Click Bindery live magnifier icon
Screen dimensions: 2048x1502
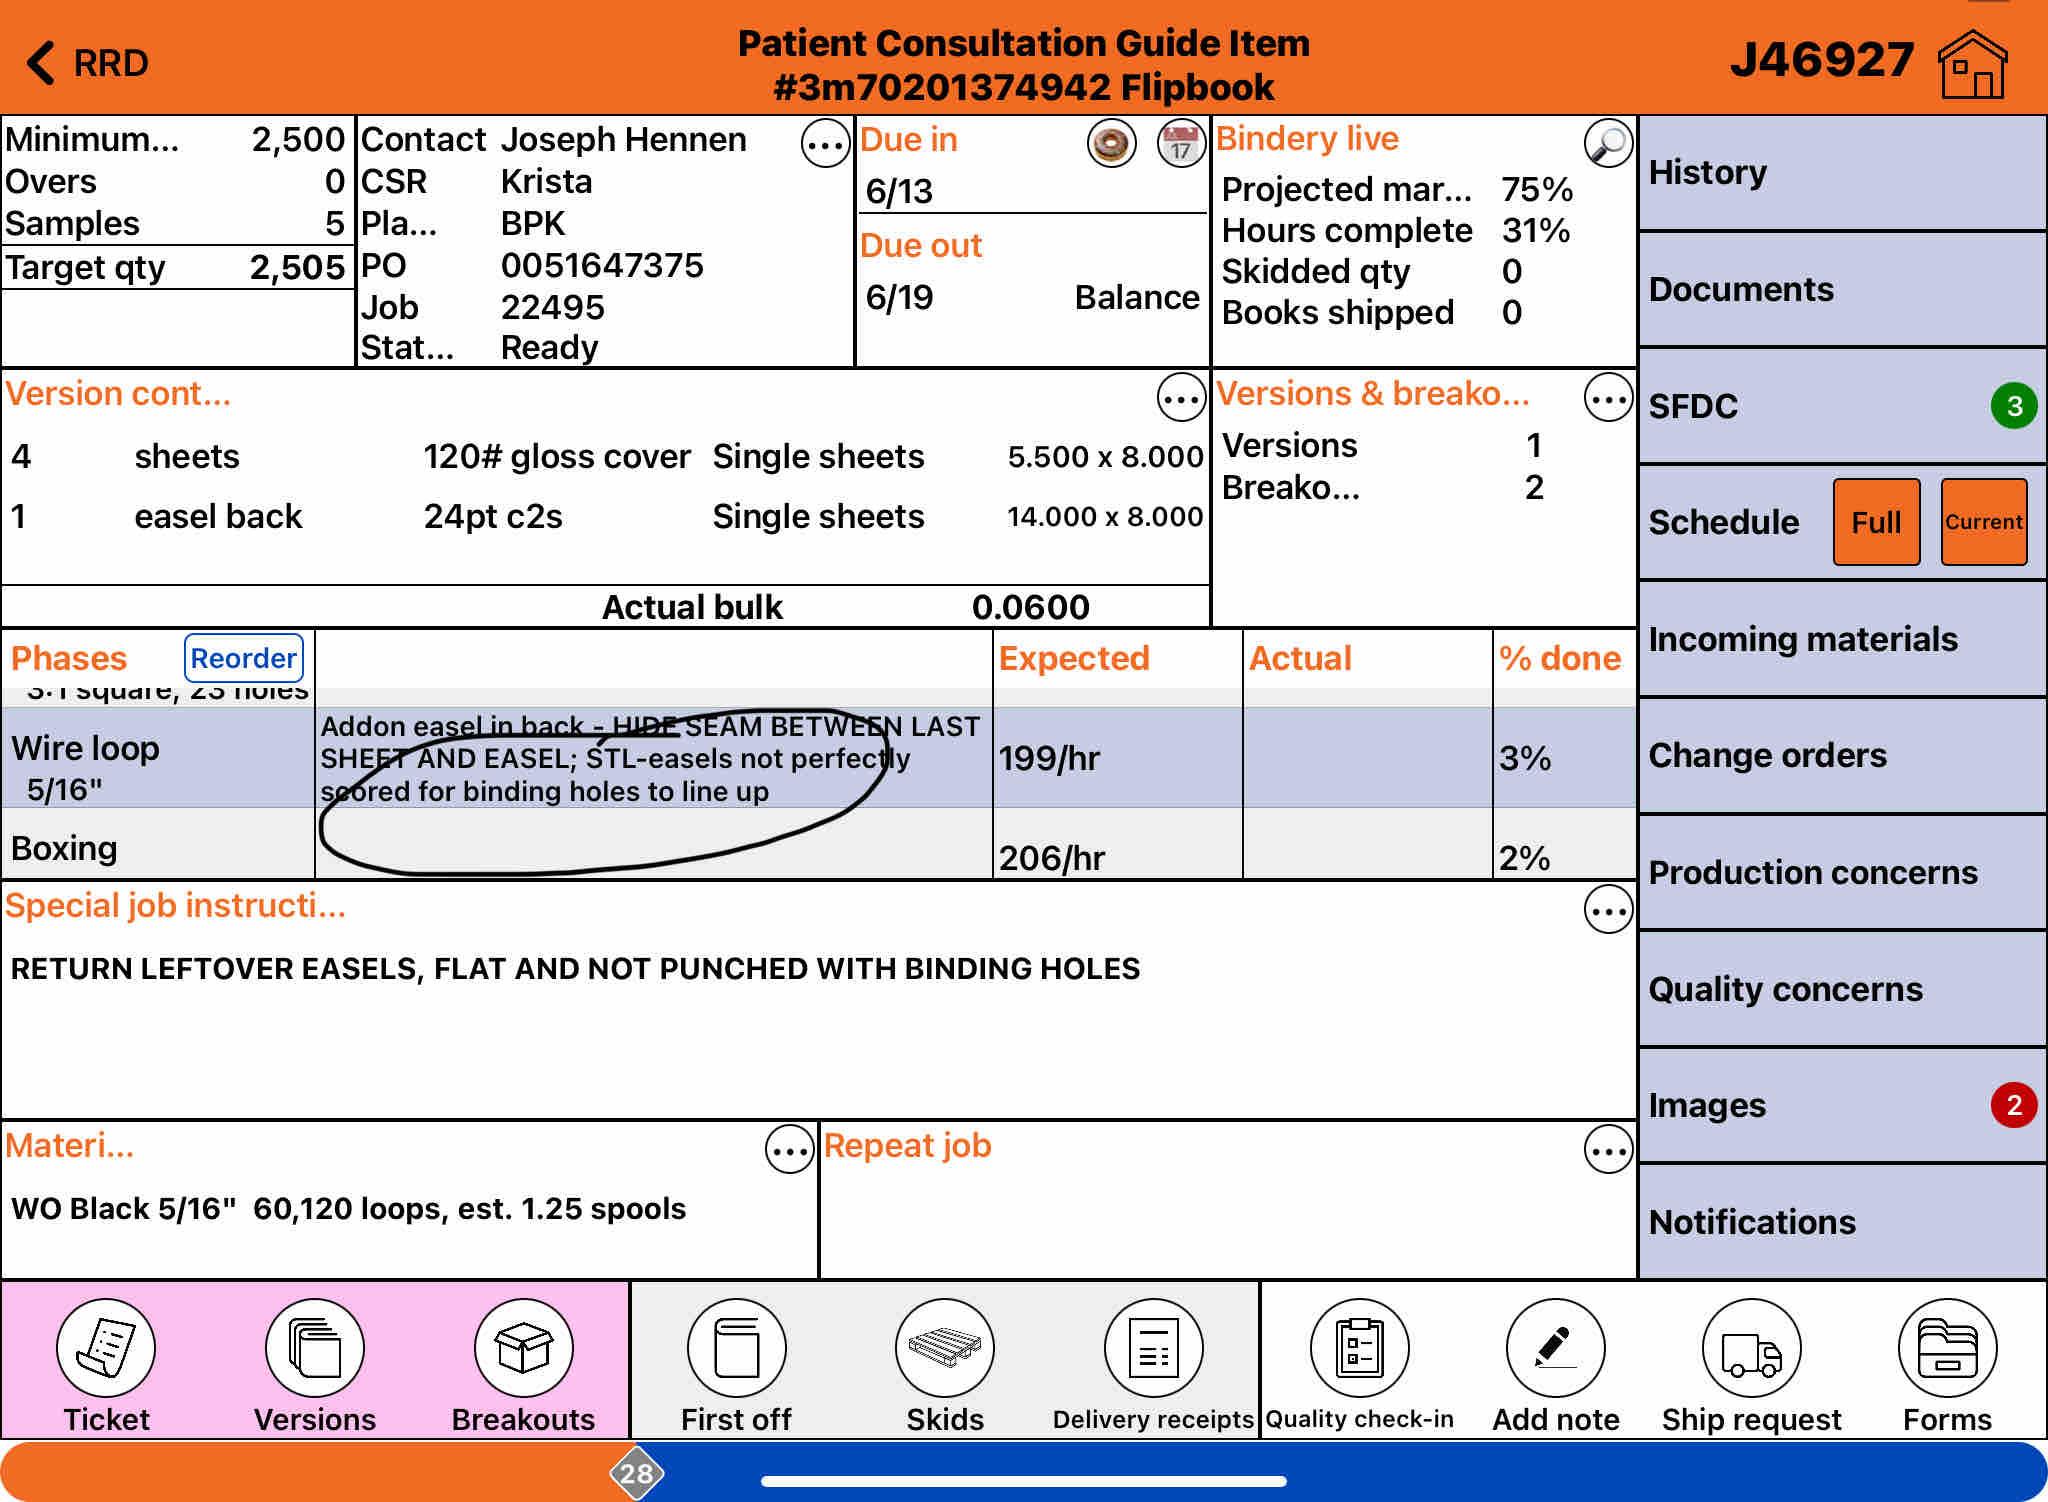click(1608, 144)
